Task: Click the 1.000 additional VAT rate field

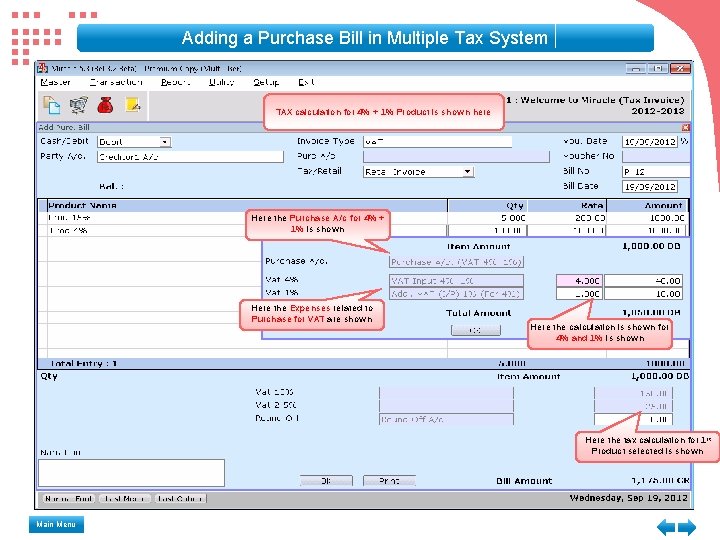Action: (579, 294)
